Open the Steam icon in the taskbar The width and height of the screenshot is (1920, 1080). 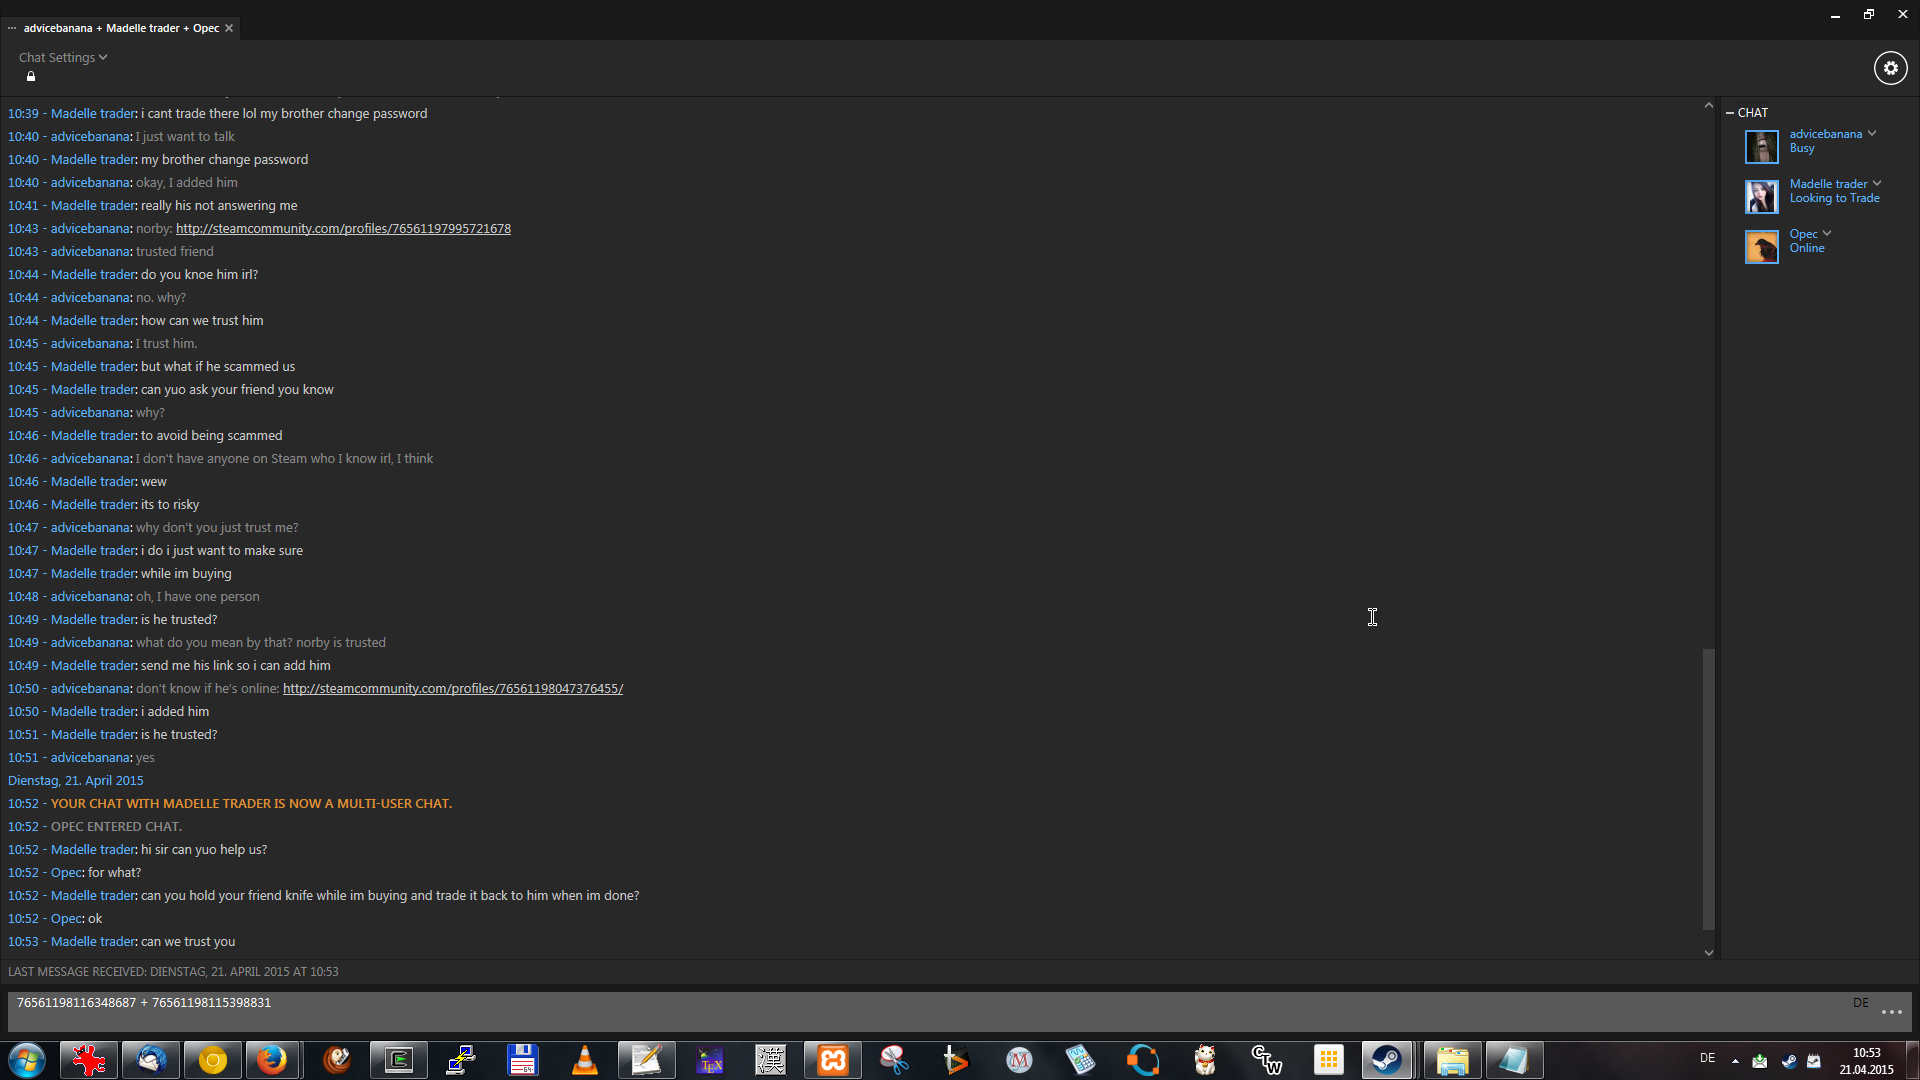(1386, 1060)
